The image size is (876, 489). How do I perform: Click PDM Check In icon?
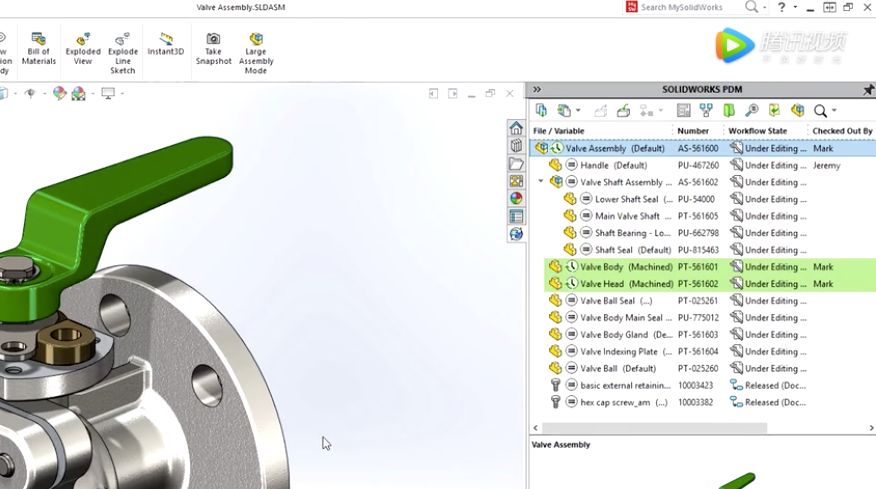pyautogui.click(x=623, y=111)
